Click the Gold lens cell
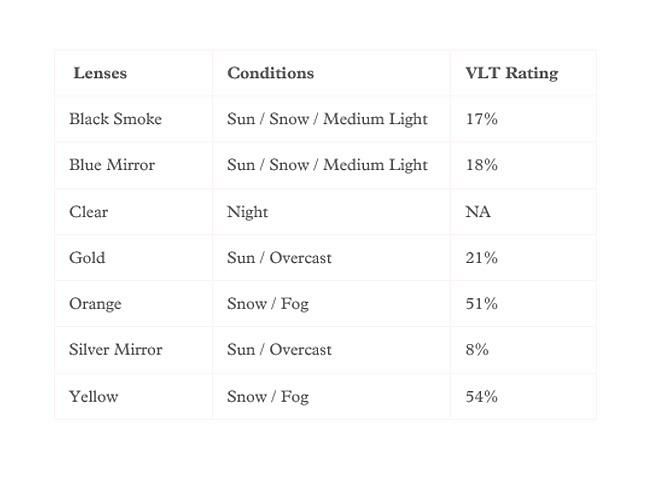Viewport: 650px width, 500px height. click(87, 258)
